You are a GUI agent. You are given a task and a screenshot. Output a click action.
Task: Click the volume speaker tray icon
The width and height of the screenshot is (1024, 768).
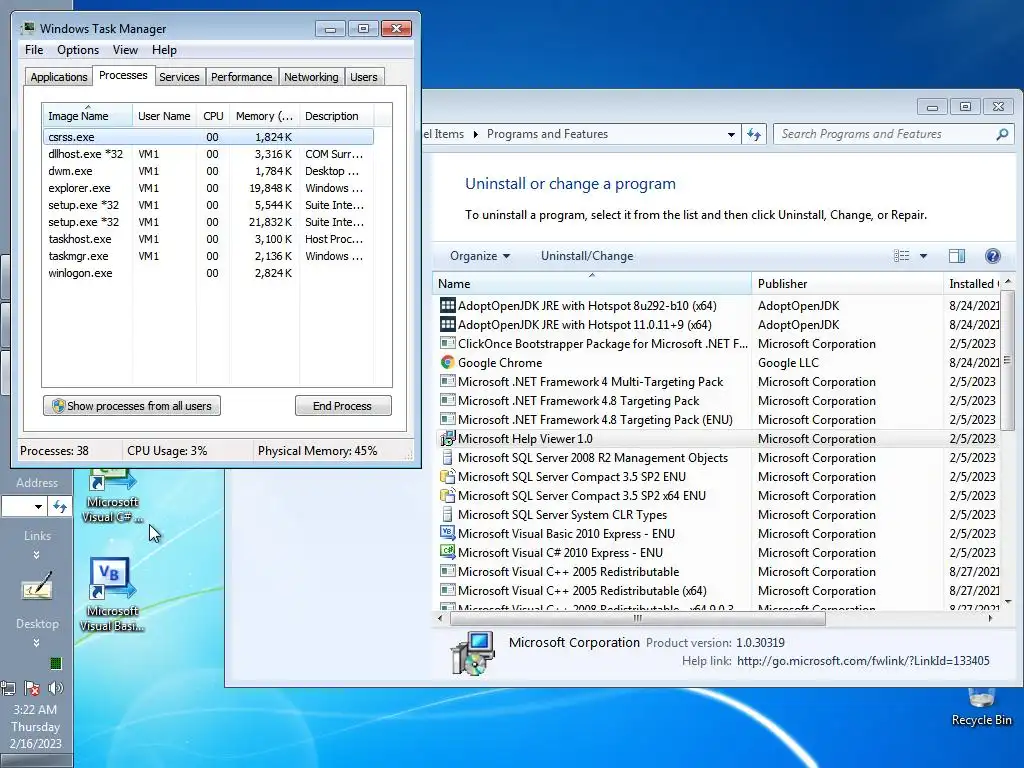(56, 688)
